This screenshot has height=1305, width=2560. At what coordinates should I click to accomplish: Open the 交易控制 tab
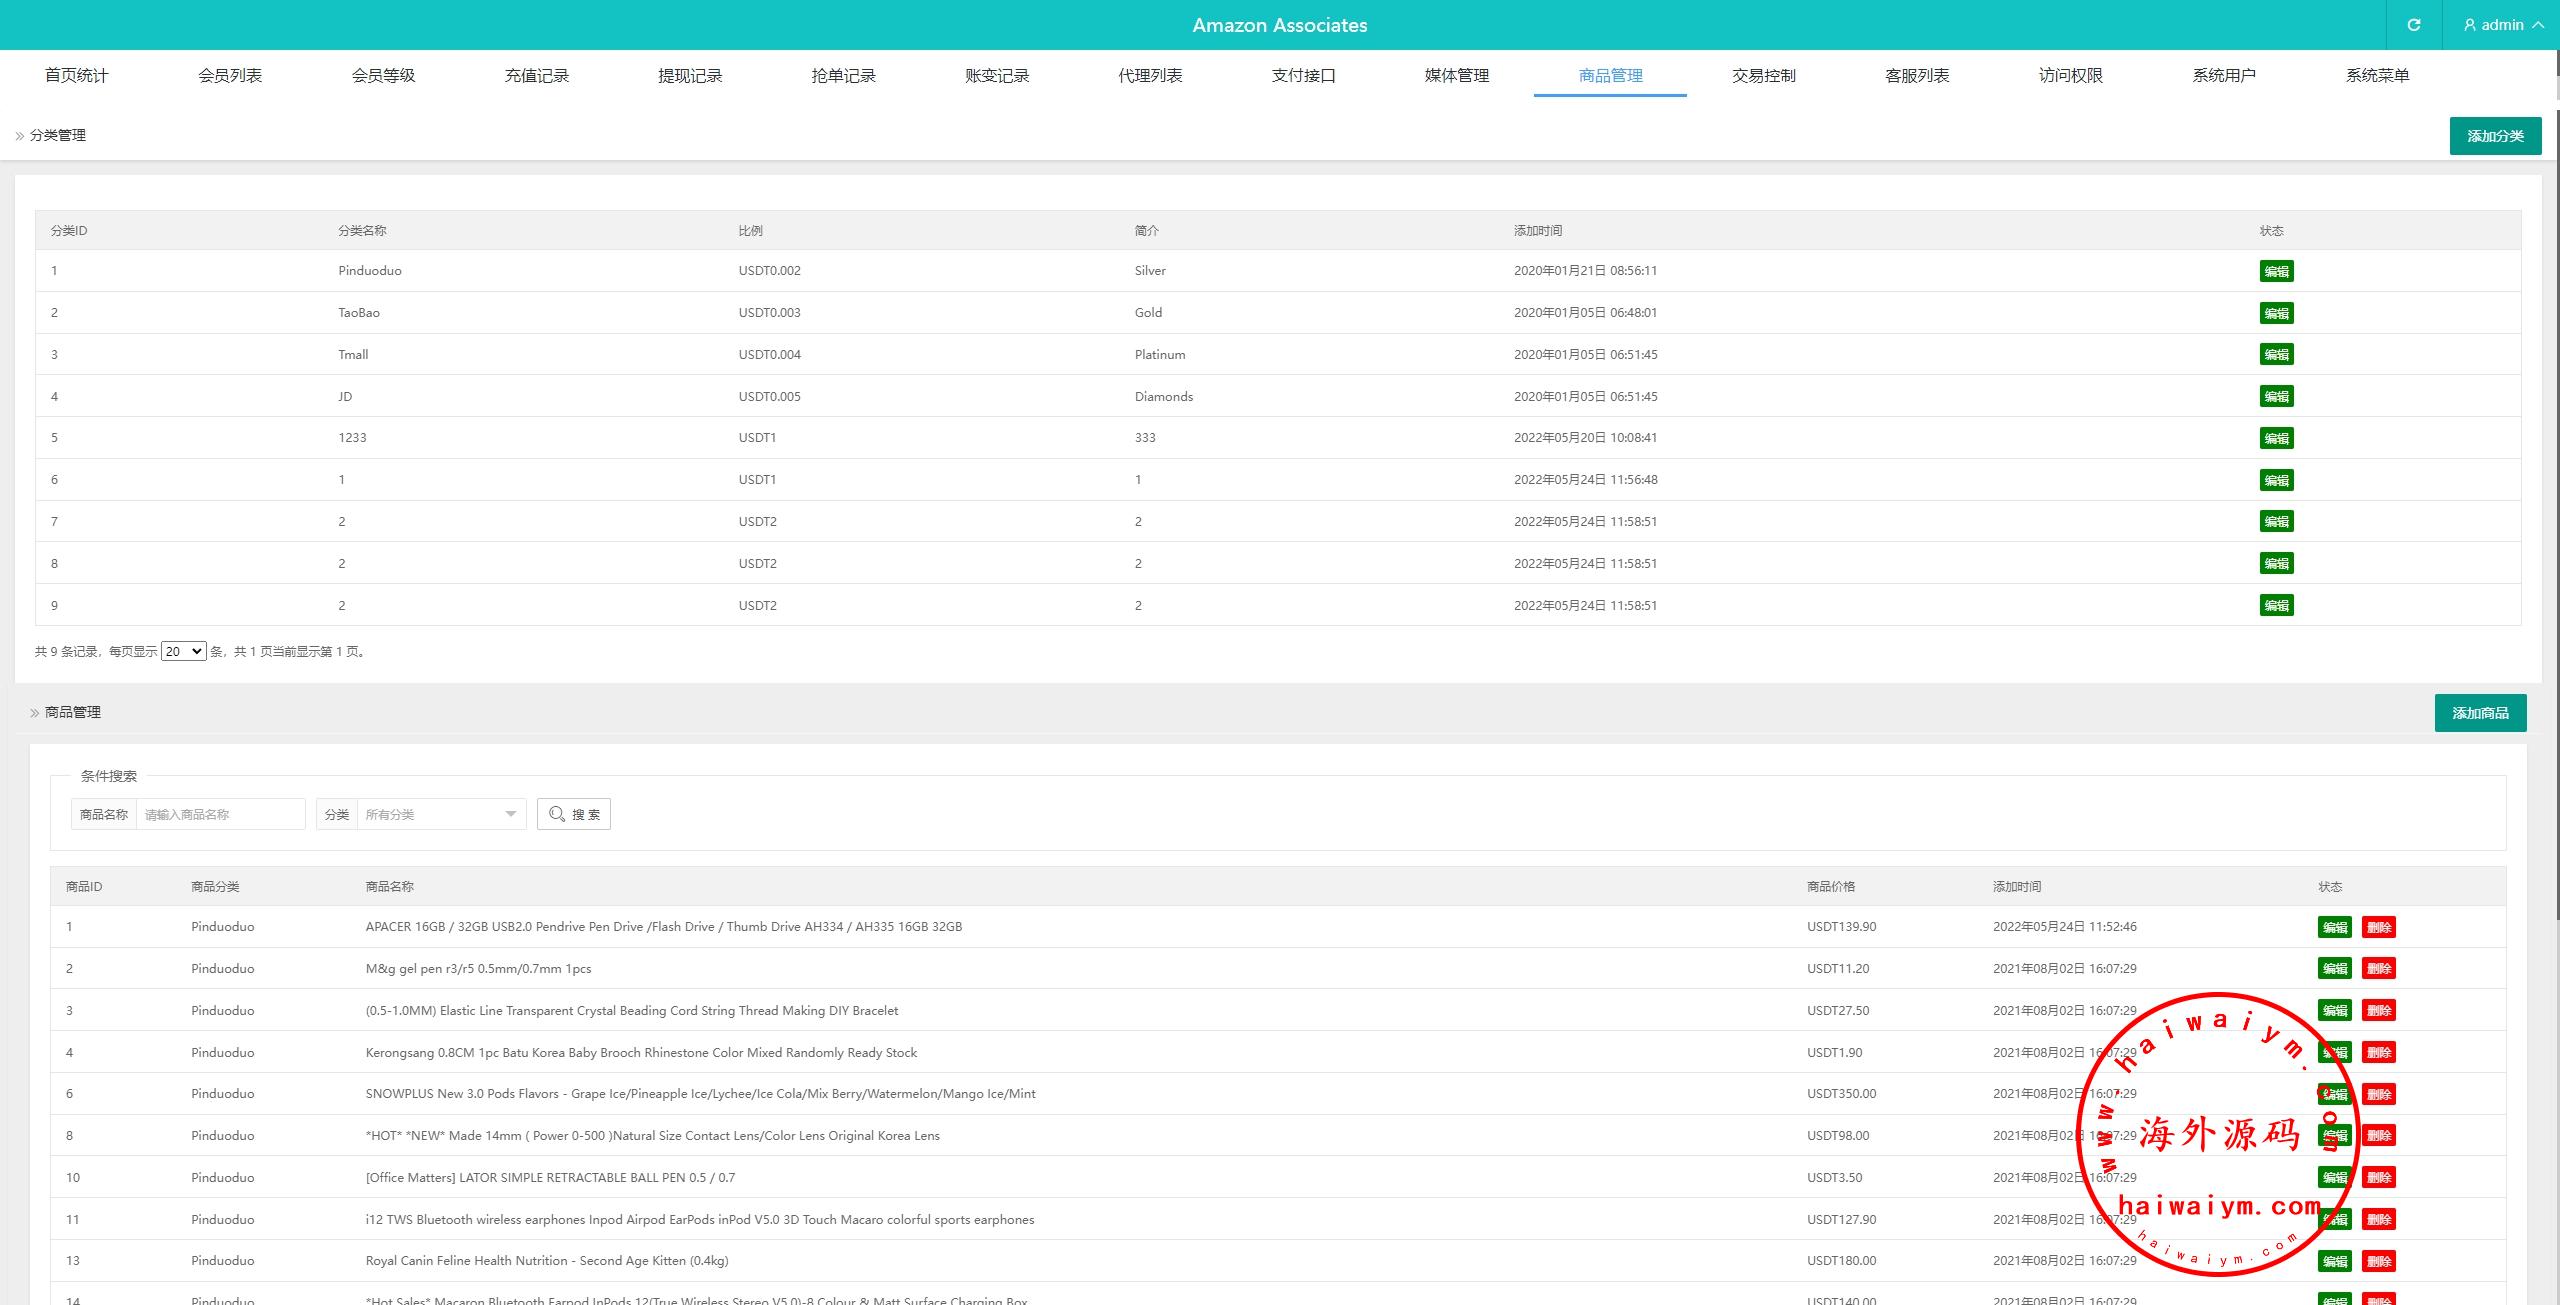(1763, 75)
